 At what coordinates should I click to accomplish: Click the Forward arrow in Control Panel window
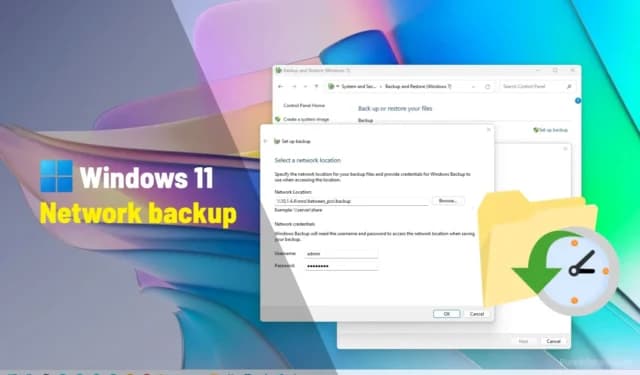294,87
